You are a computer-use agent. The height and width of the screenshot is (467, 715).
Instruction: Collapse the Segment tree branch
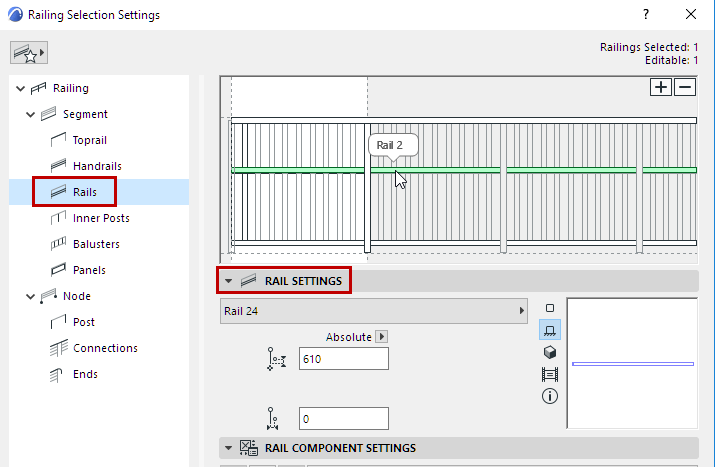(x=31, y=115)
